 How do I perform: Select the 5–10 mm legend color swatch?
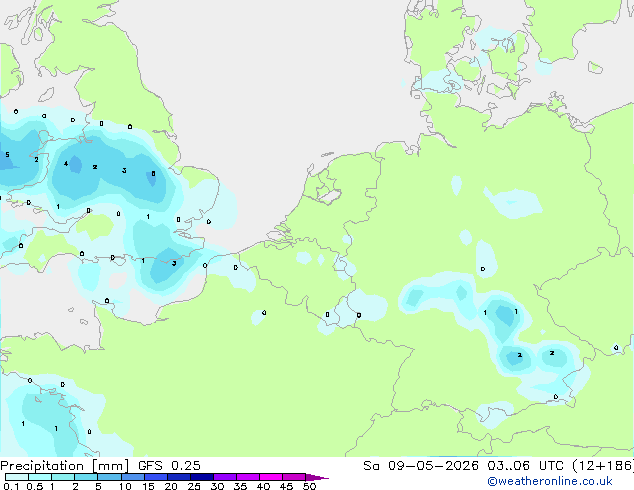coord(109,477)
